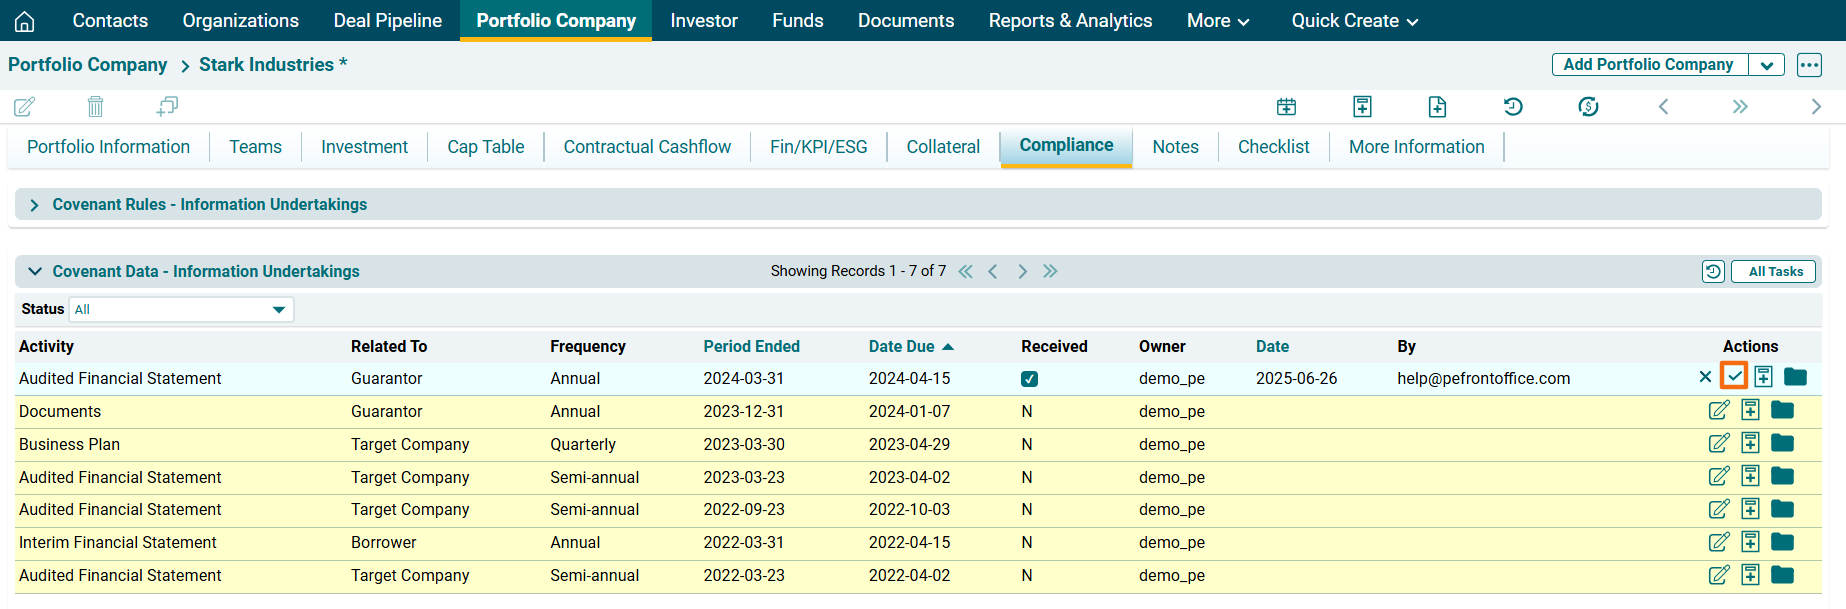The height and width of the screenshot is (609, 1846).
Task: Save row using the highlighted checkmark icon
Action: [x=1733, y=377]
